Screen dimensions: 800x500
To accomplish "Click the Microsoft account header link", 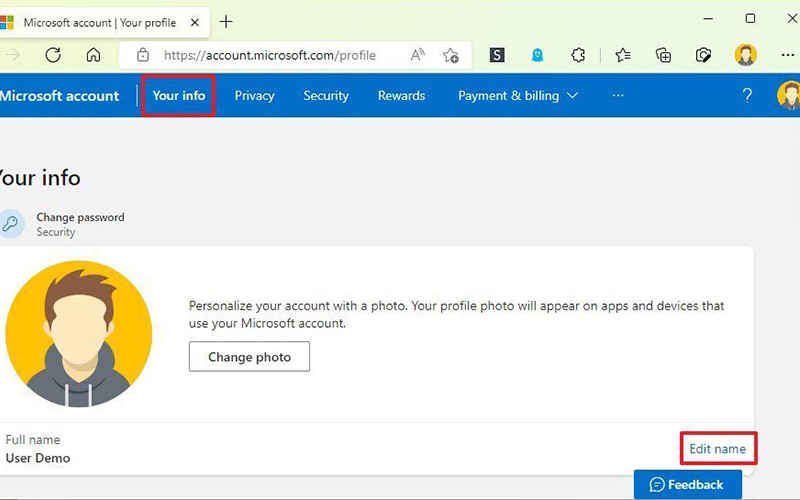I will pos(59,95).
